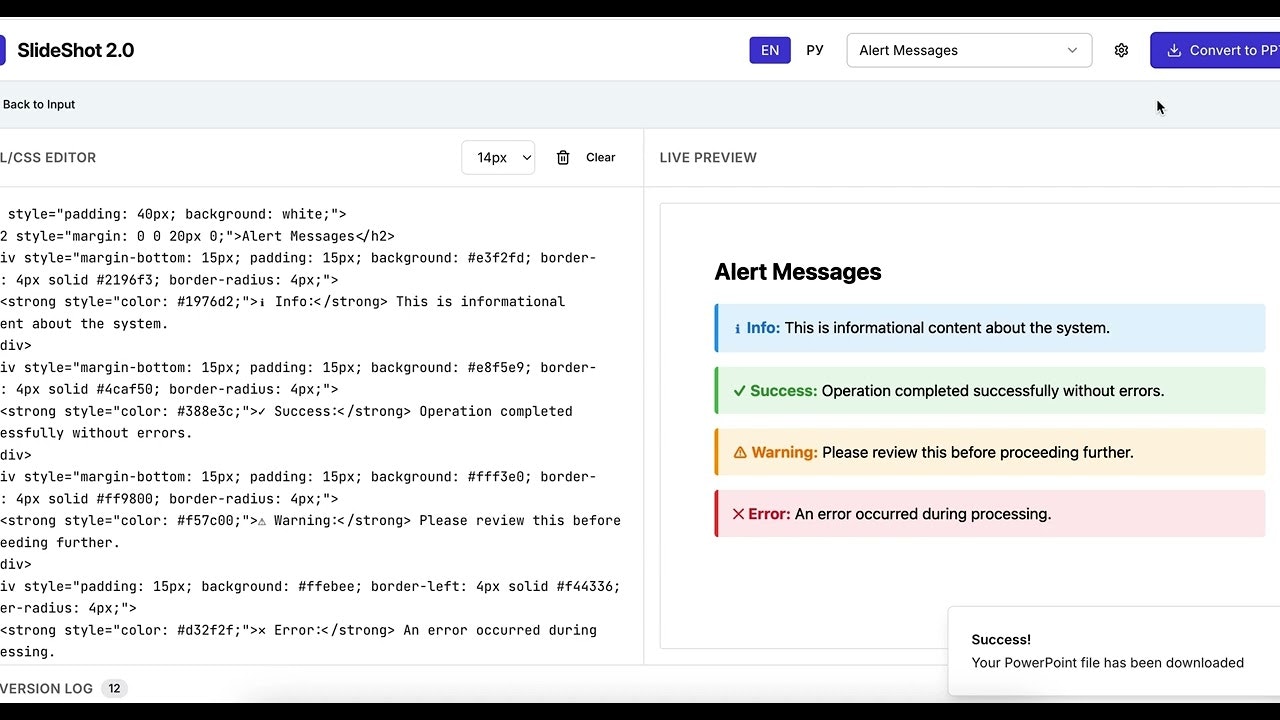Click the info icon in Info alert
Image resolution: width=1280 pixels, height=720 pixels.
738,328
